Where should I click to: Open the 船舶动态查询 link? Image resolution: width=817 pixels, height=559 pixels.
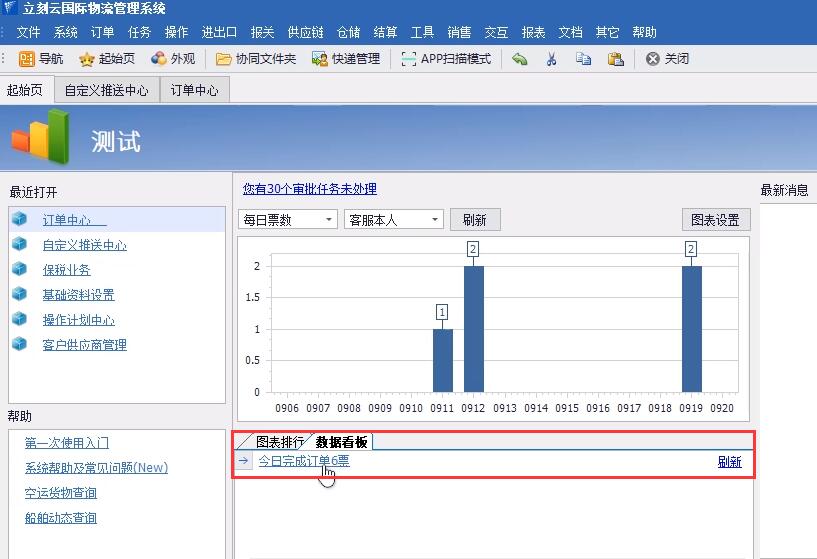pyautogui.click(x=60, y=518)
